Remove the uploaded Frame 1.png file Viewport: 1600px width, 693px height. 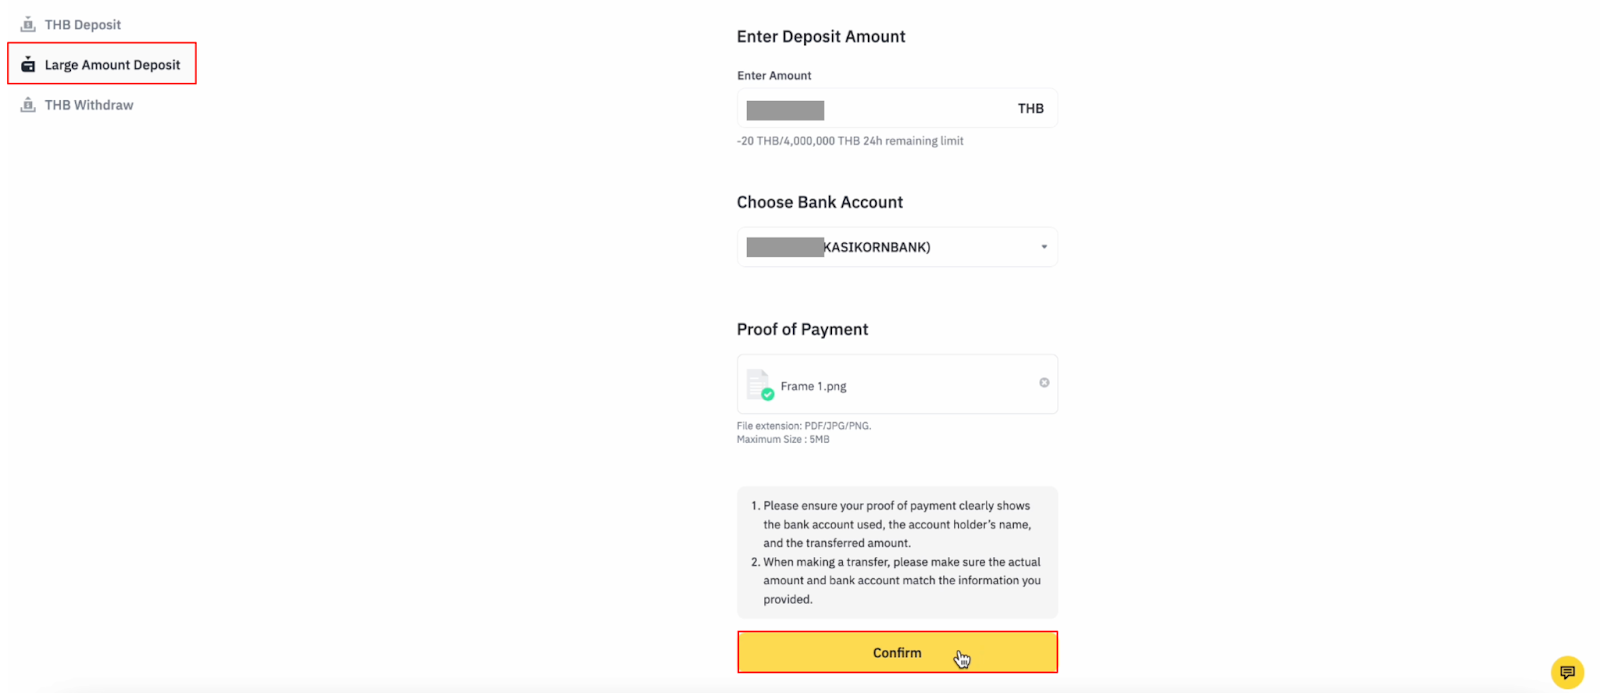coord(1044,382)
